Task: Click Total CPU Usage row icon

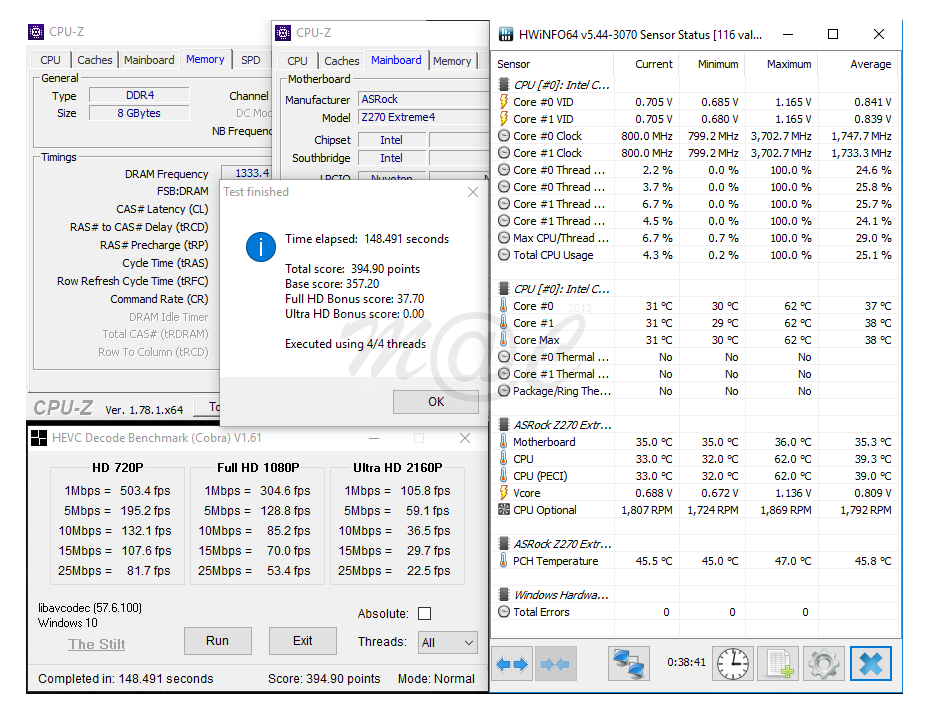Action: click(504, 255)
